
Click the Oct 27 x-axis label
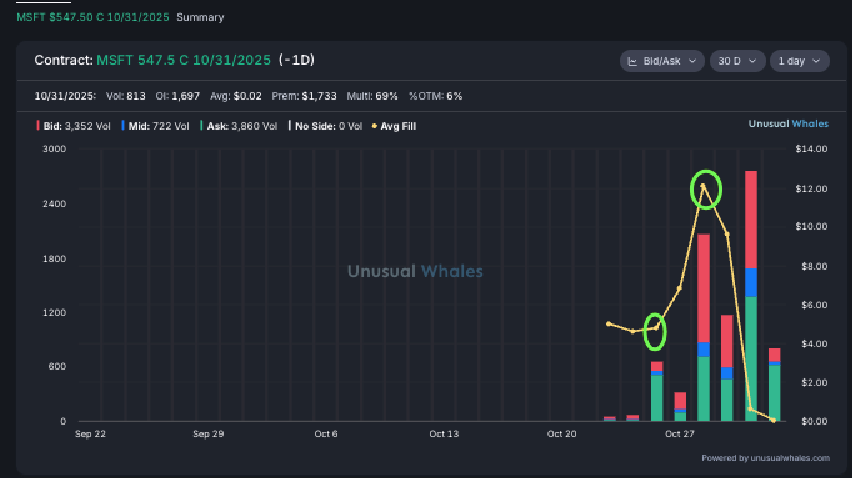pyautogui.click(x=680, y=434)
